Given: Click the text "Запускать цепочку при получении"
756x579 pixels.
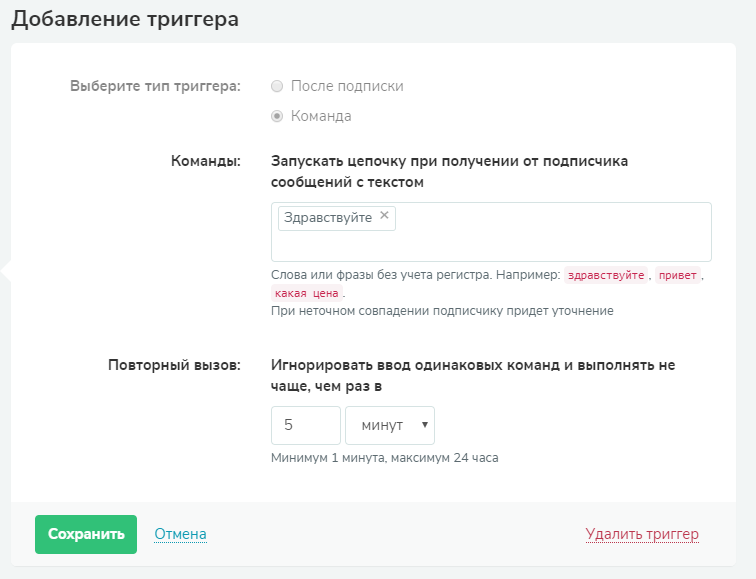Looking at the screenshot, I should pos(395,161).
